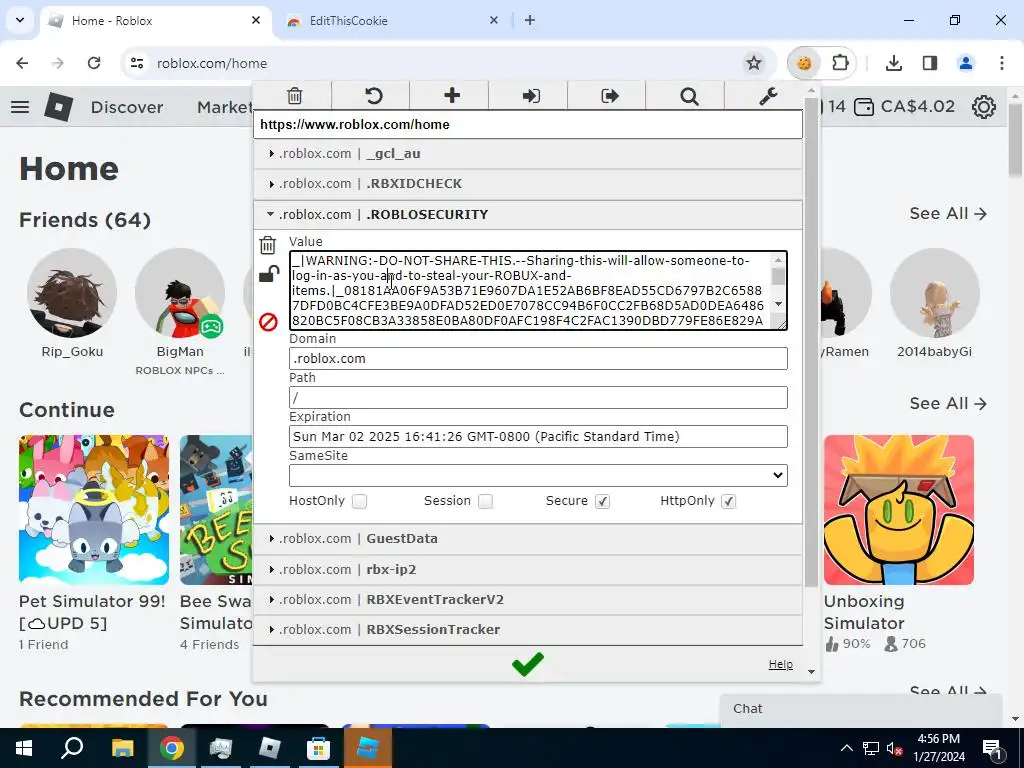The height and width of the screenshot is (768, 1024).
Task: Reload the Roblox page
Action: [x=94, y=63]
